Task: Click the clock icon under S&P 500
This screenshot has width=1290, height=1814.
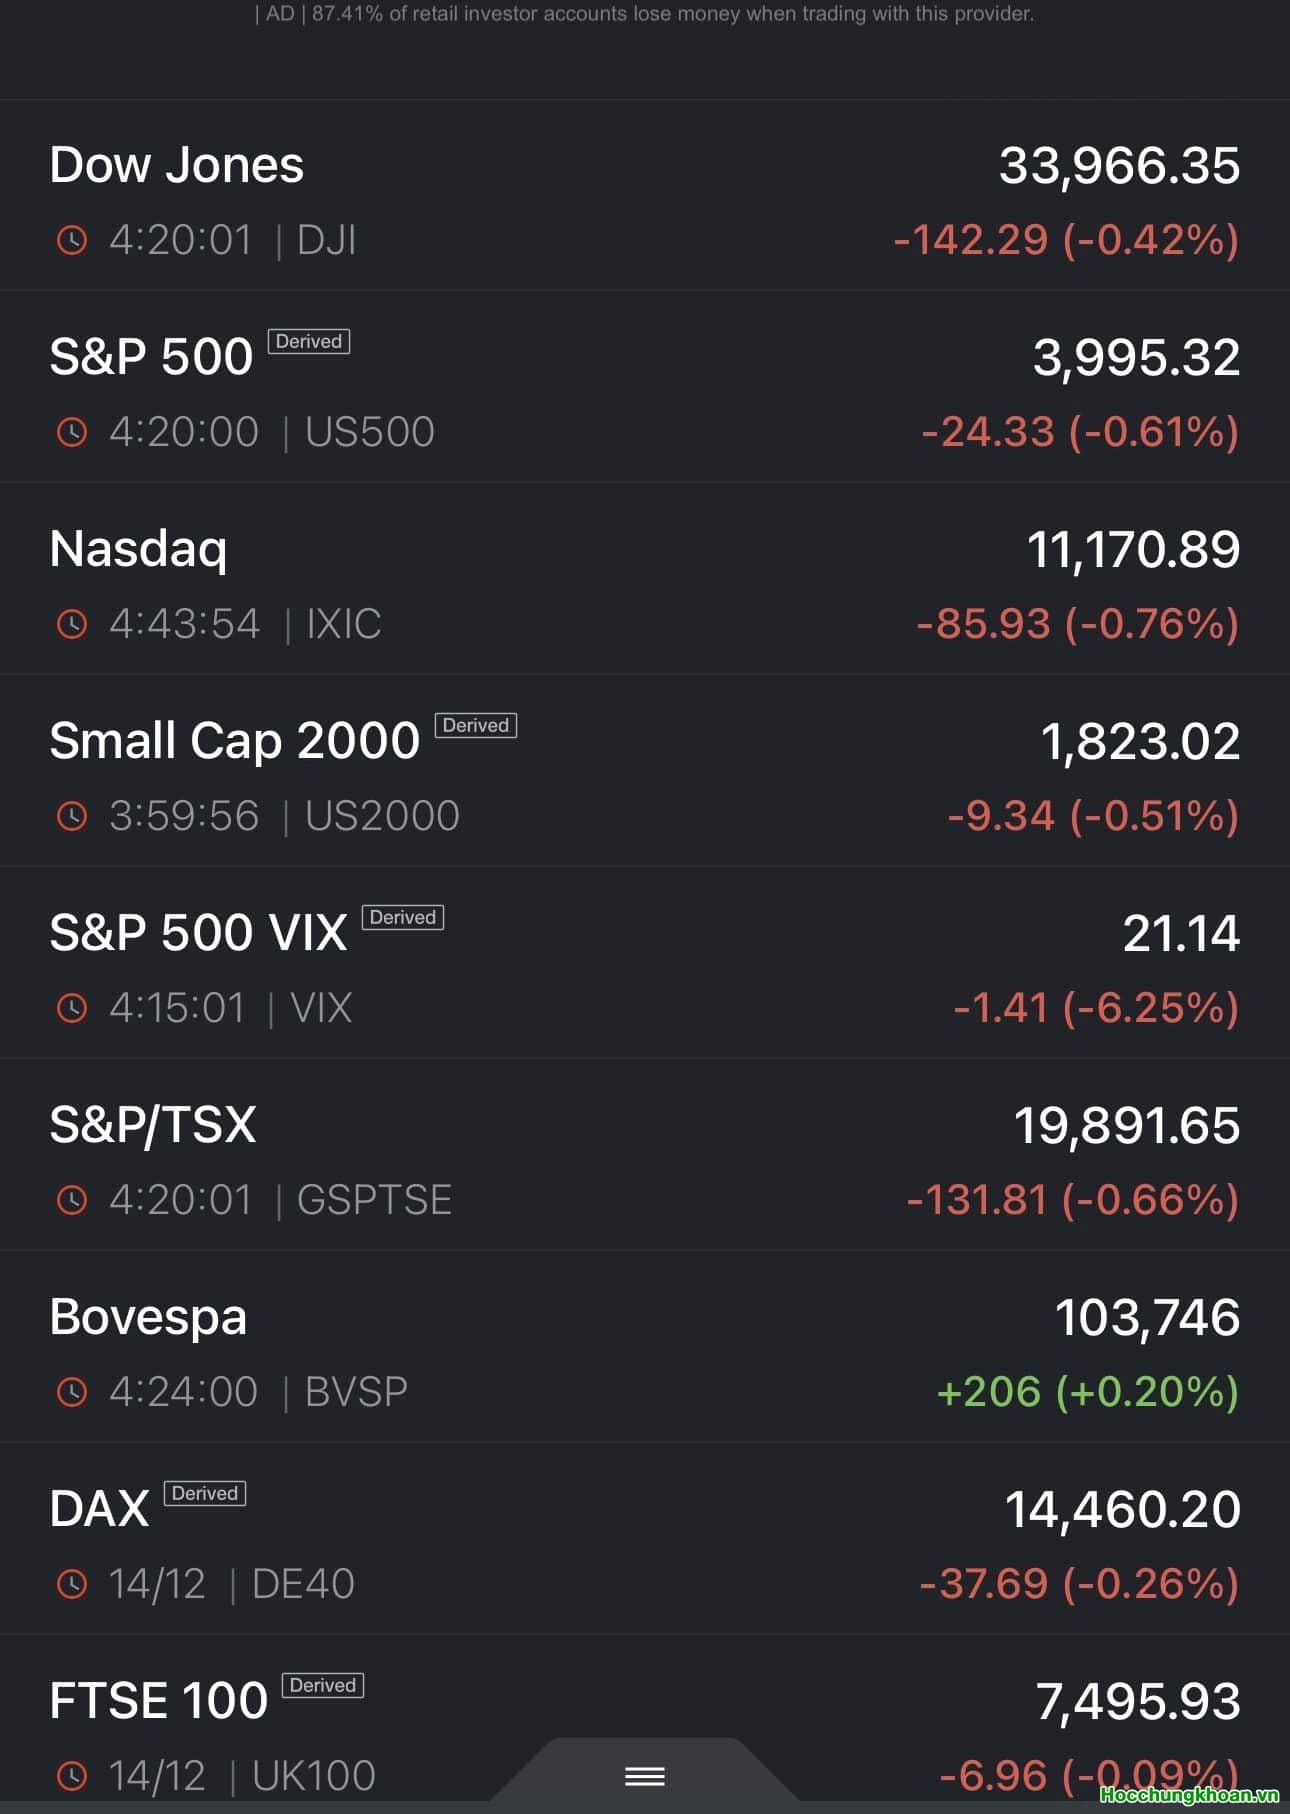Action: pos(72,432)
